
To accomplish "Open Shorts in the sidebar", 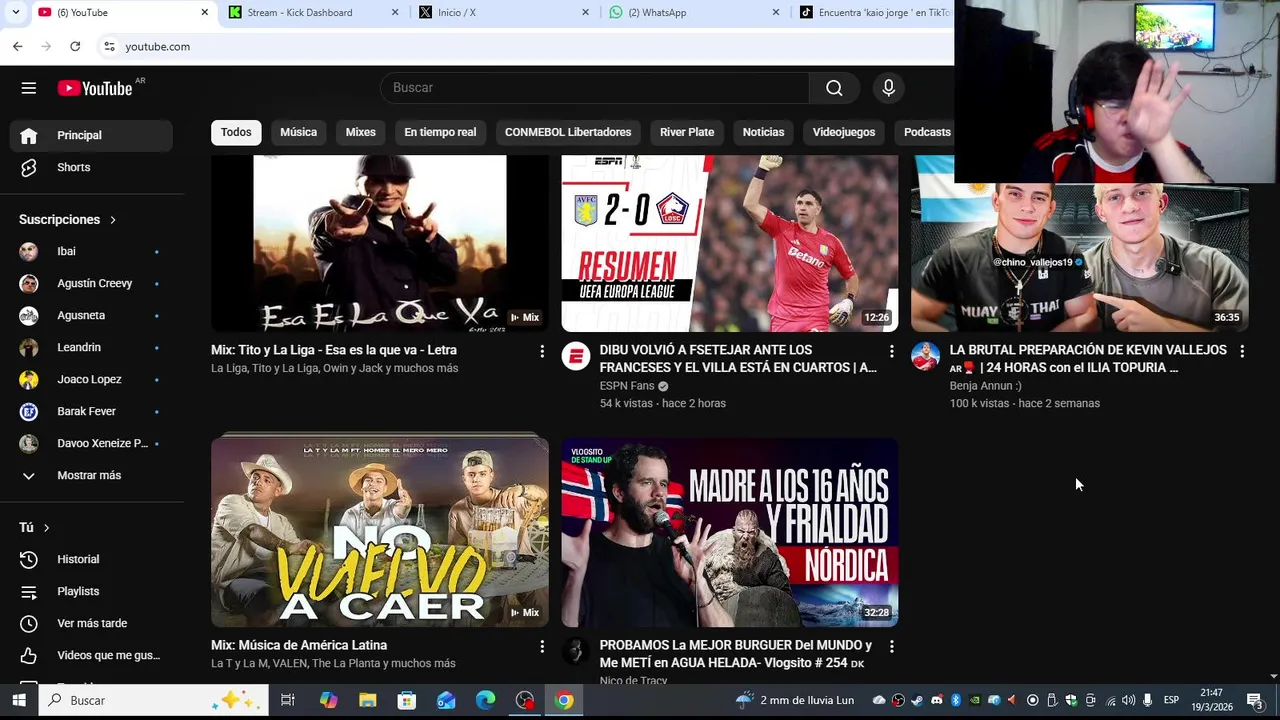I will 91,167.
